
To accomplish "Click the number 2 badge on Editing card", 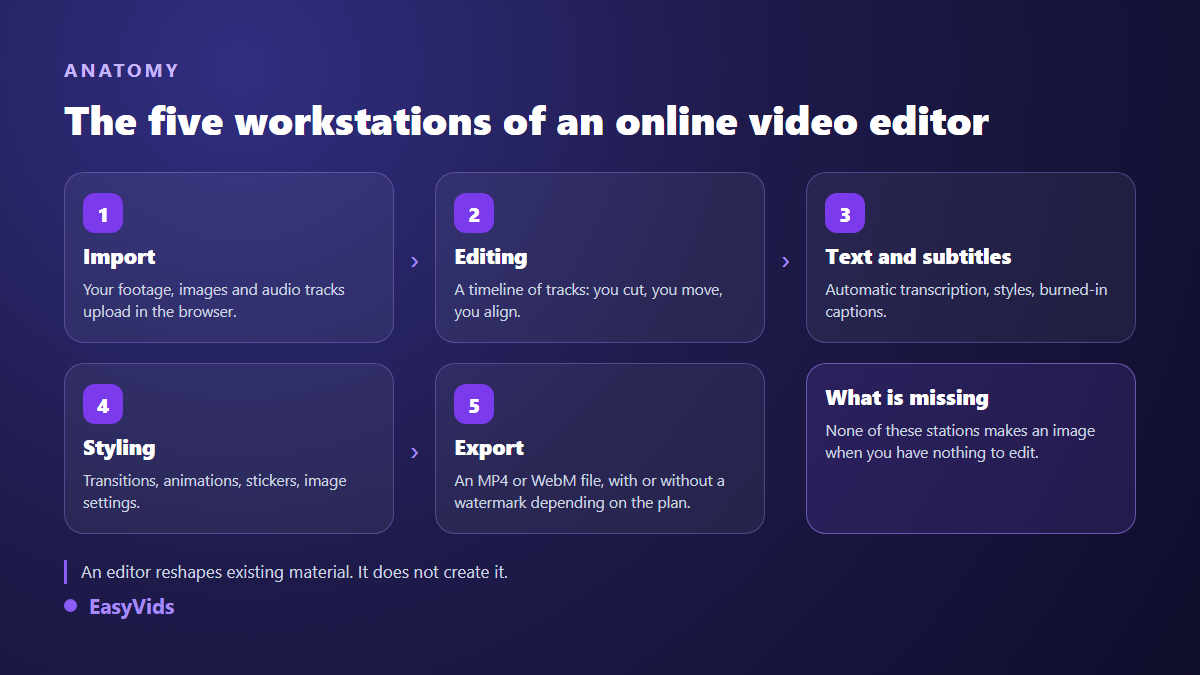I will tap(474, 213).
